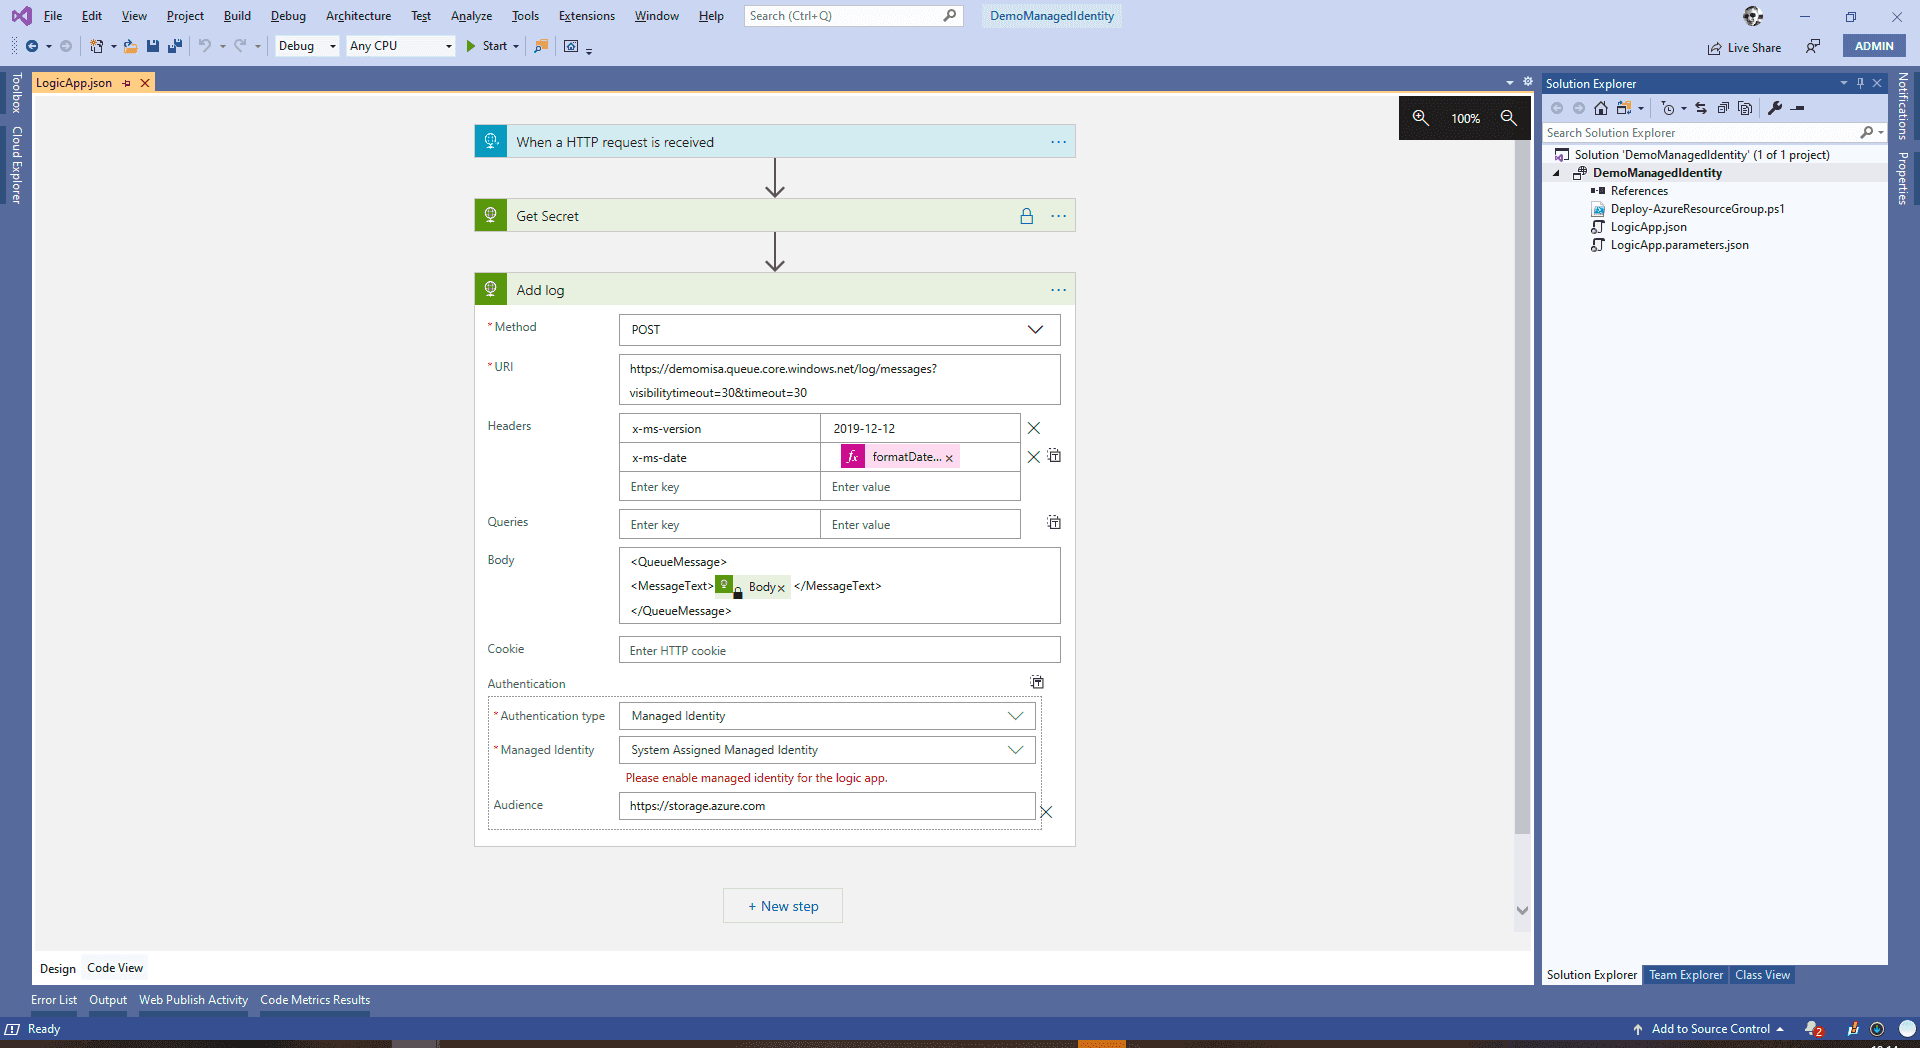Click the Find in Files toolbar icon
This screenshot has width=1920, height=1048.
[x=541, y=46]
